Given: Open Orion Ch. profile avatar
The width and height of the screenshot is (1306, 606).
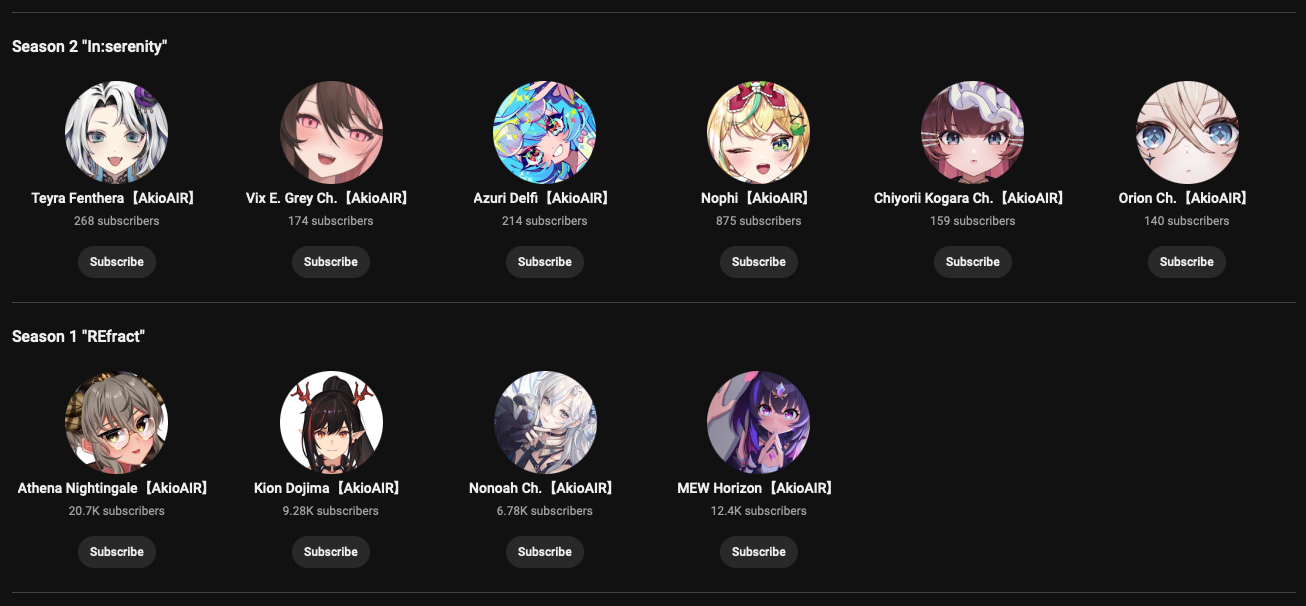Looking at the screenshot, I should 1187,132.
